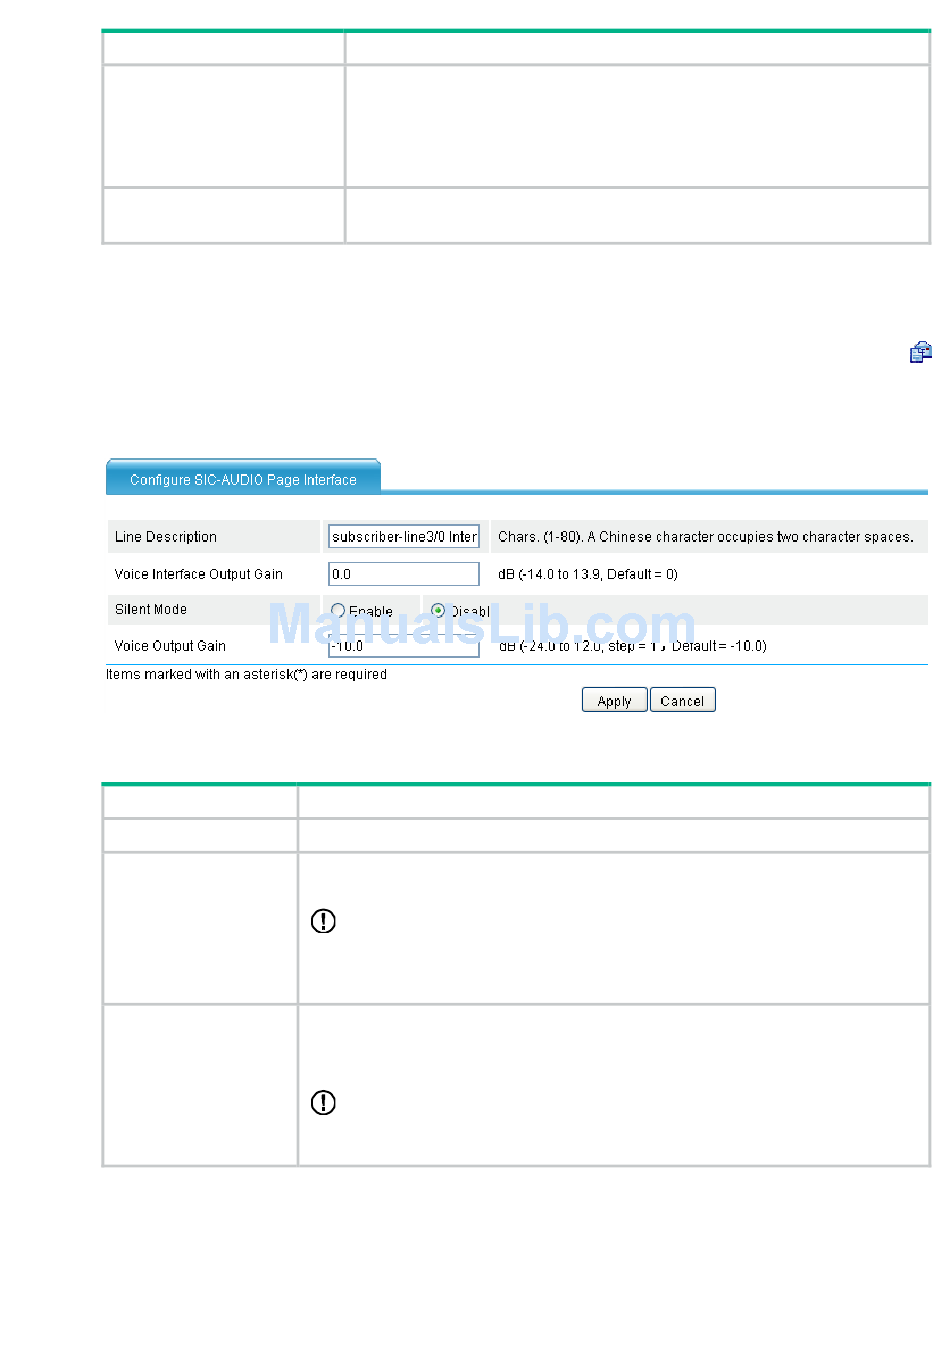The width and height of the screenshot is (950, 1356).
Task: Select Disable for Silent Mode
Action: pos(438,610)
